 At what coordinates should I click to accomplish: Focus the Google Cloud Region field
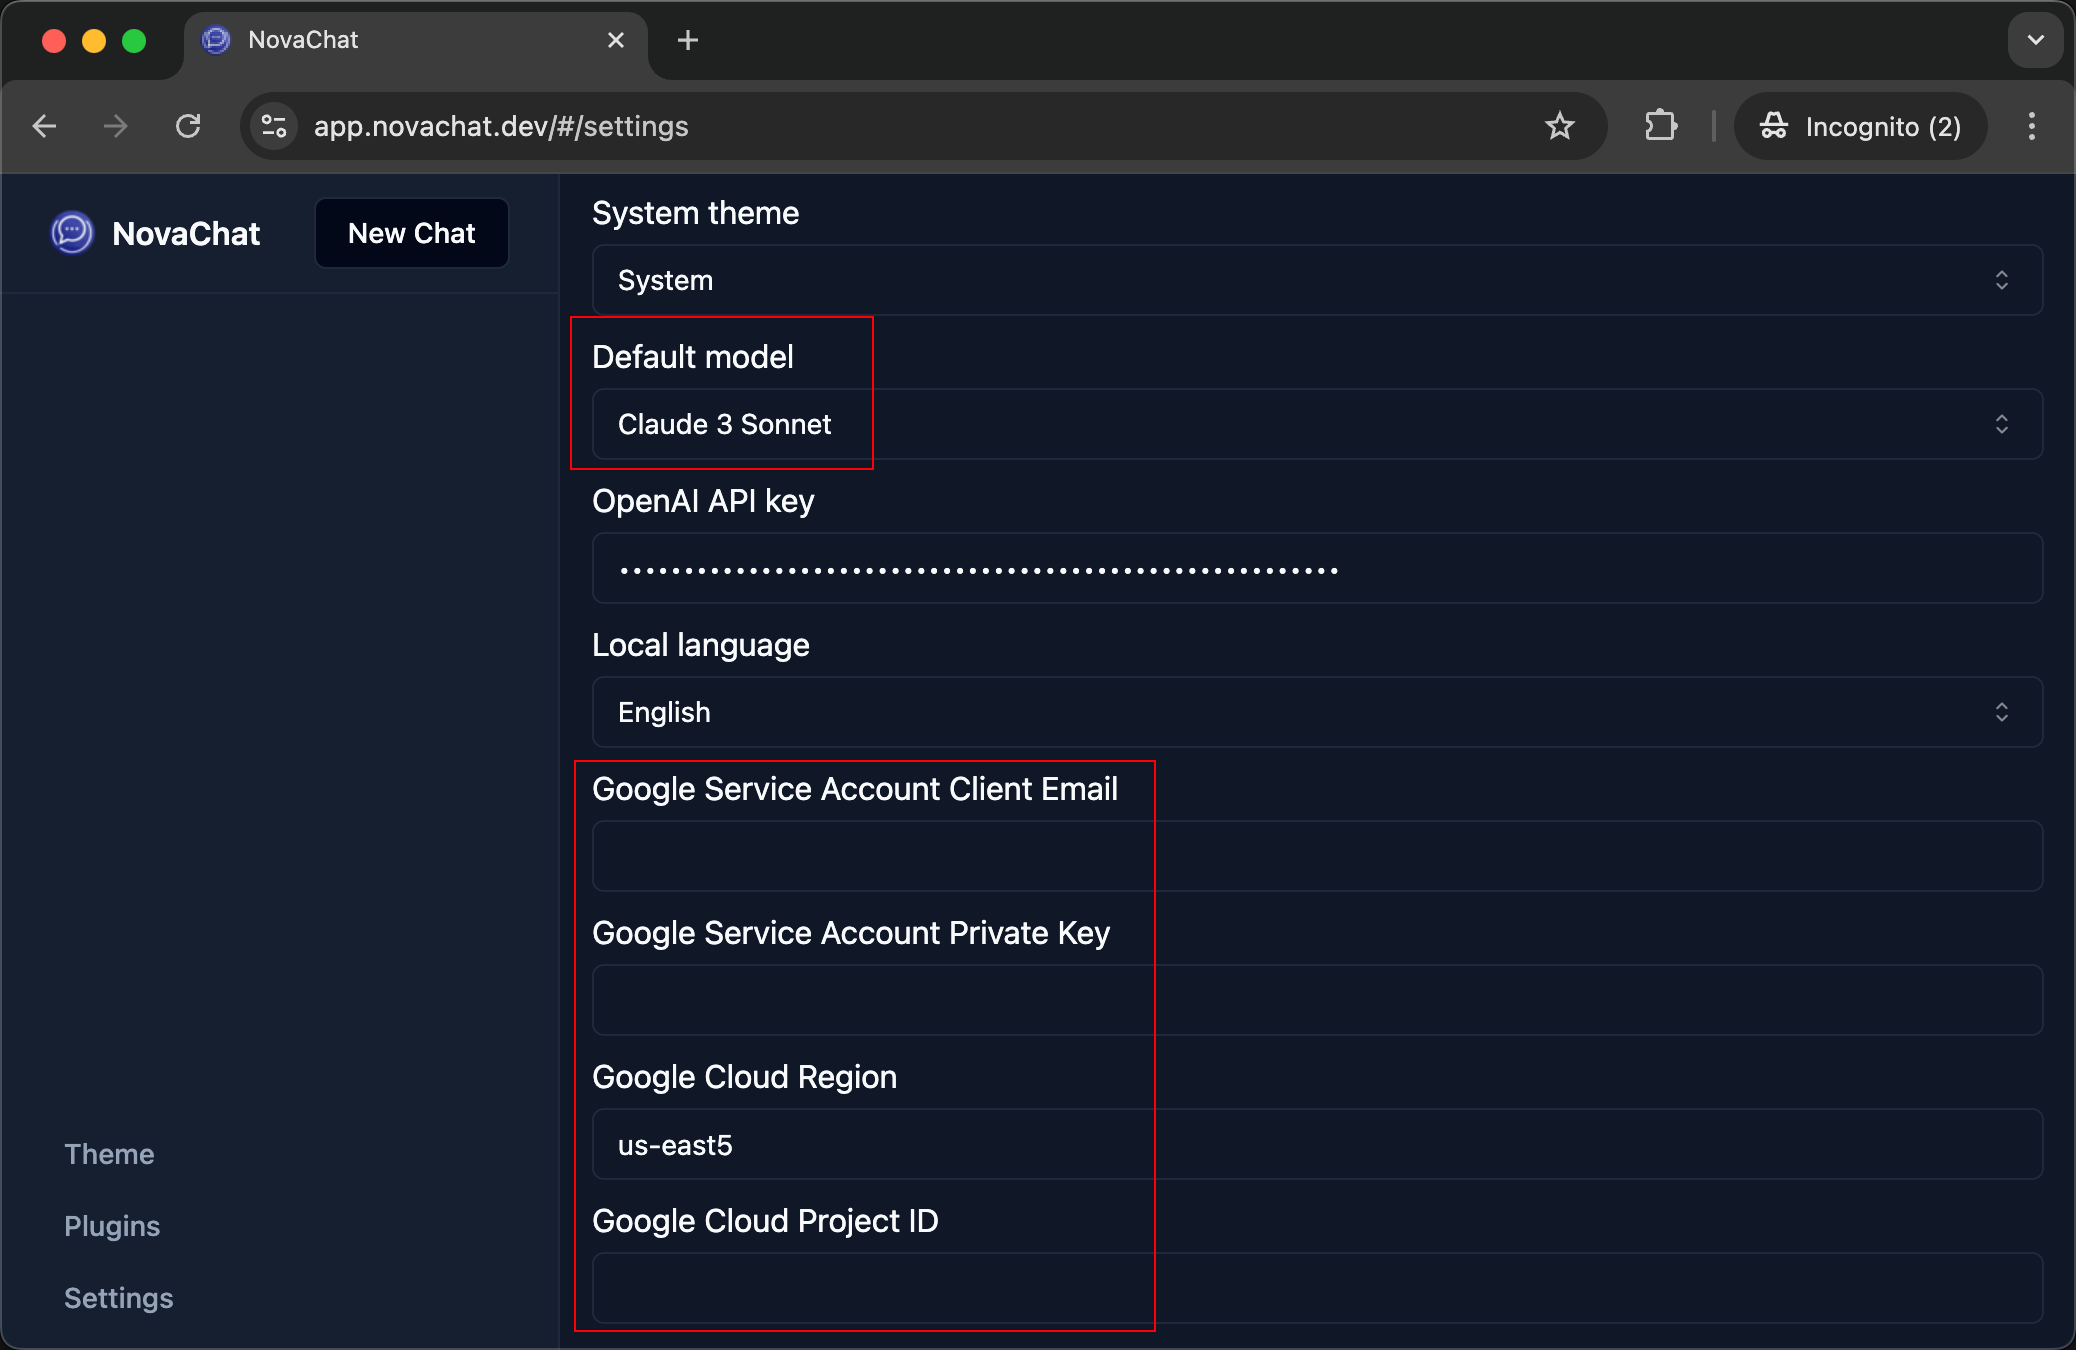pyautogui.click(x=1316, y=1144)
